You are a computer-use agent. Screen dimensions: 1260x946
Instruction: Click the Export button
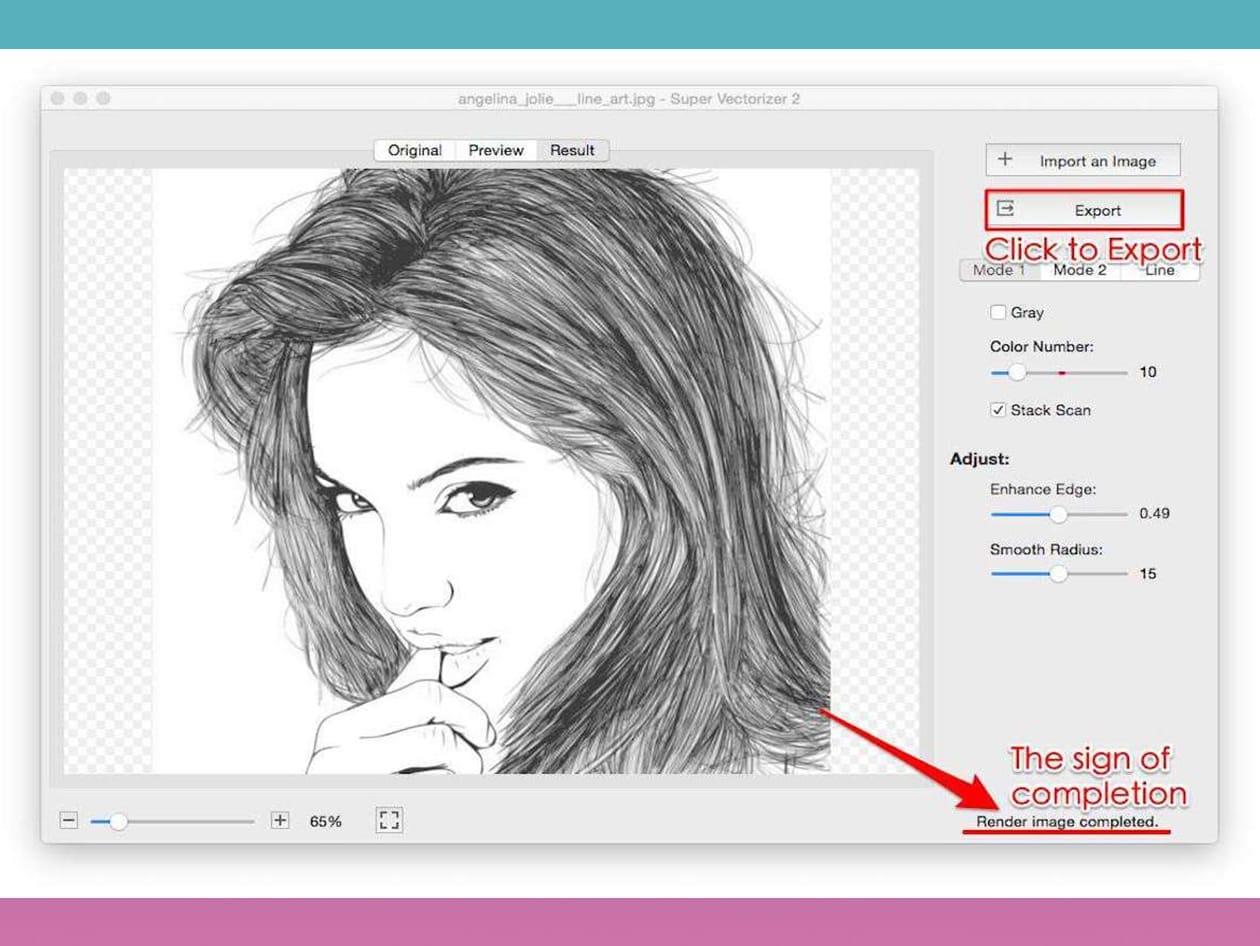tap(1084, 210)
